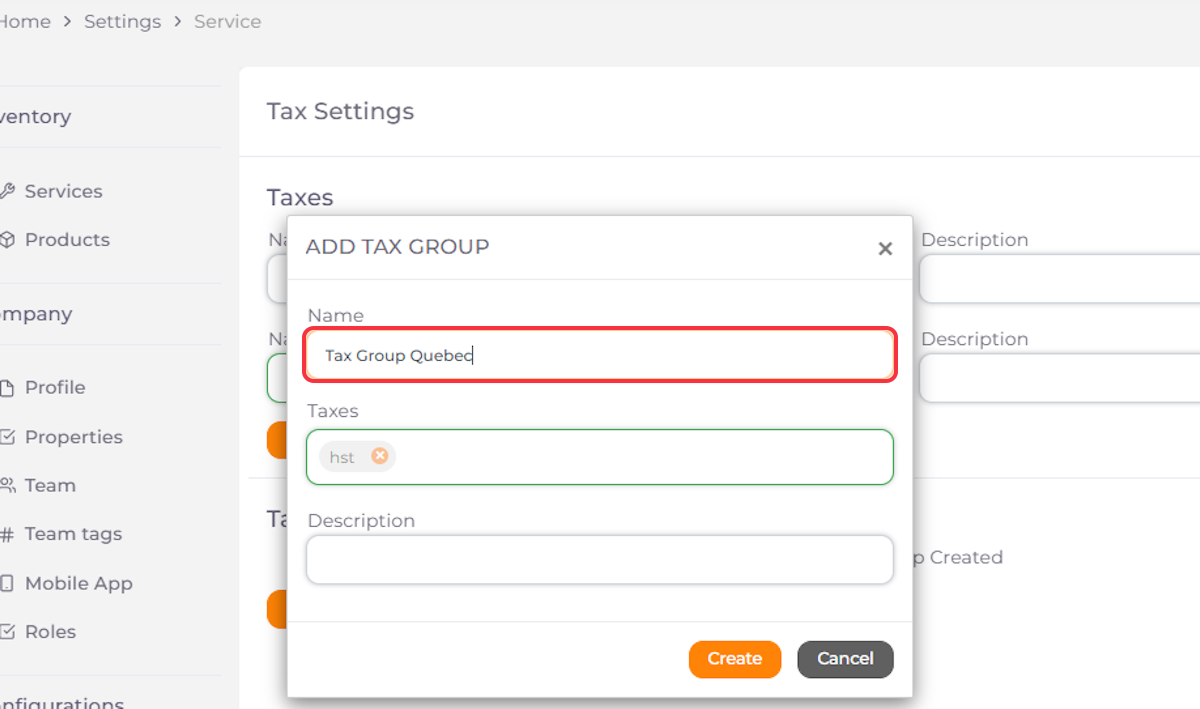The image size is (1200, 709).
Task: Select the Mobile App phone icon
Action: (x=7, y=583)
